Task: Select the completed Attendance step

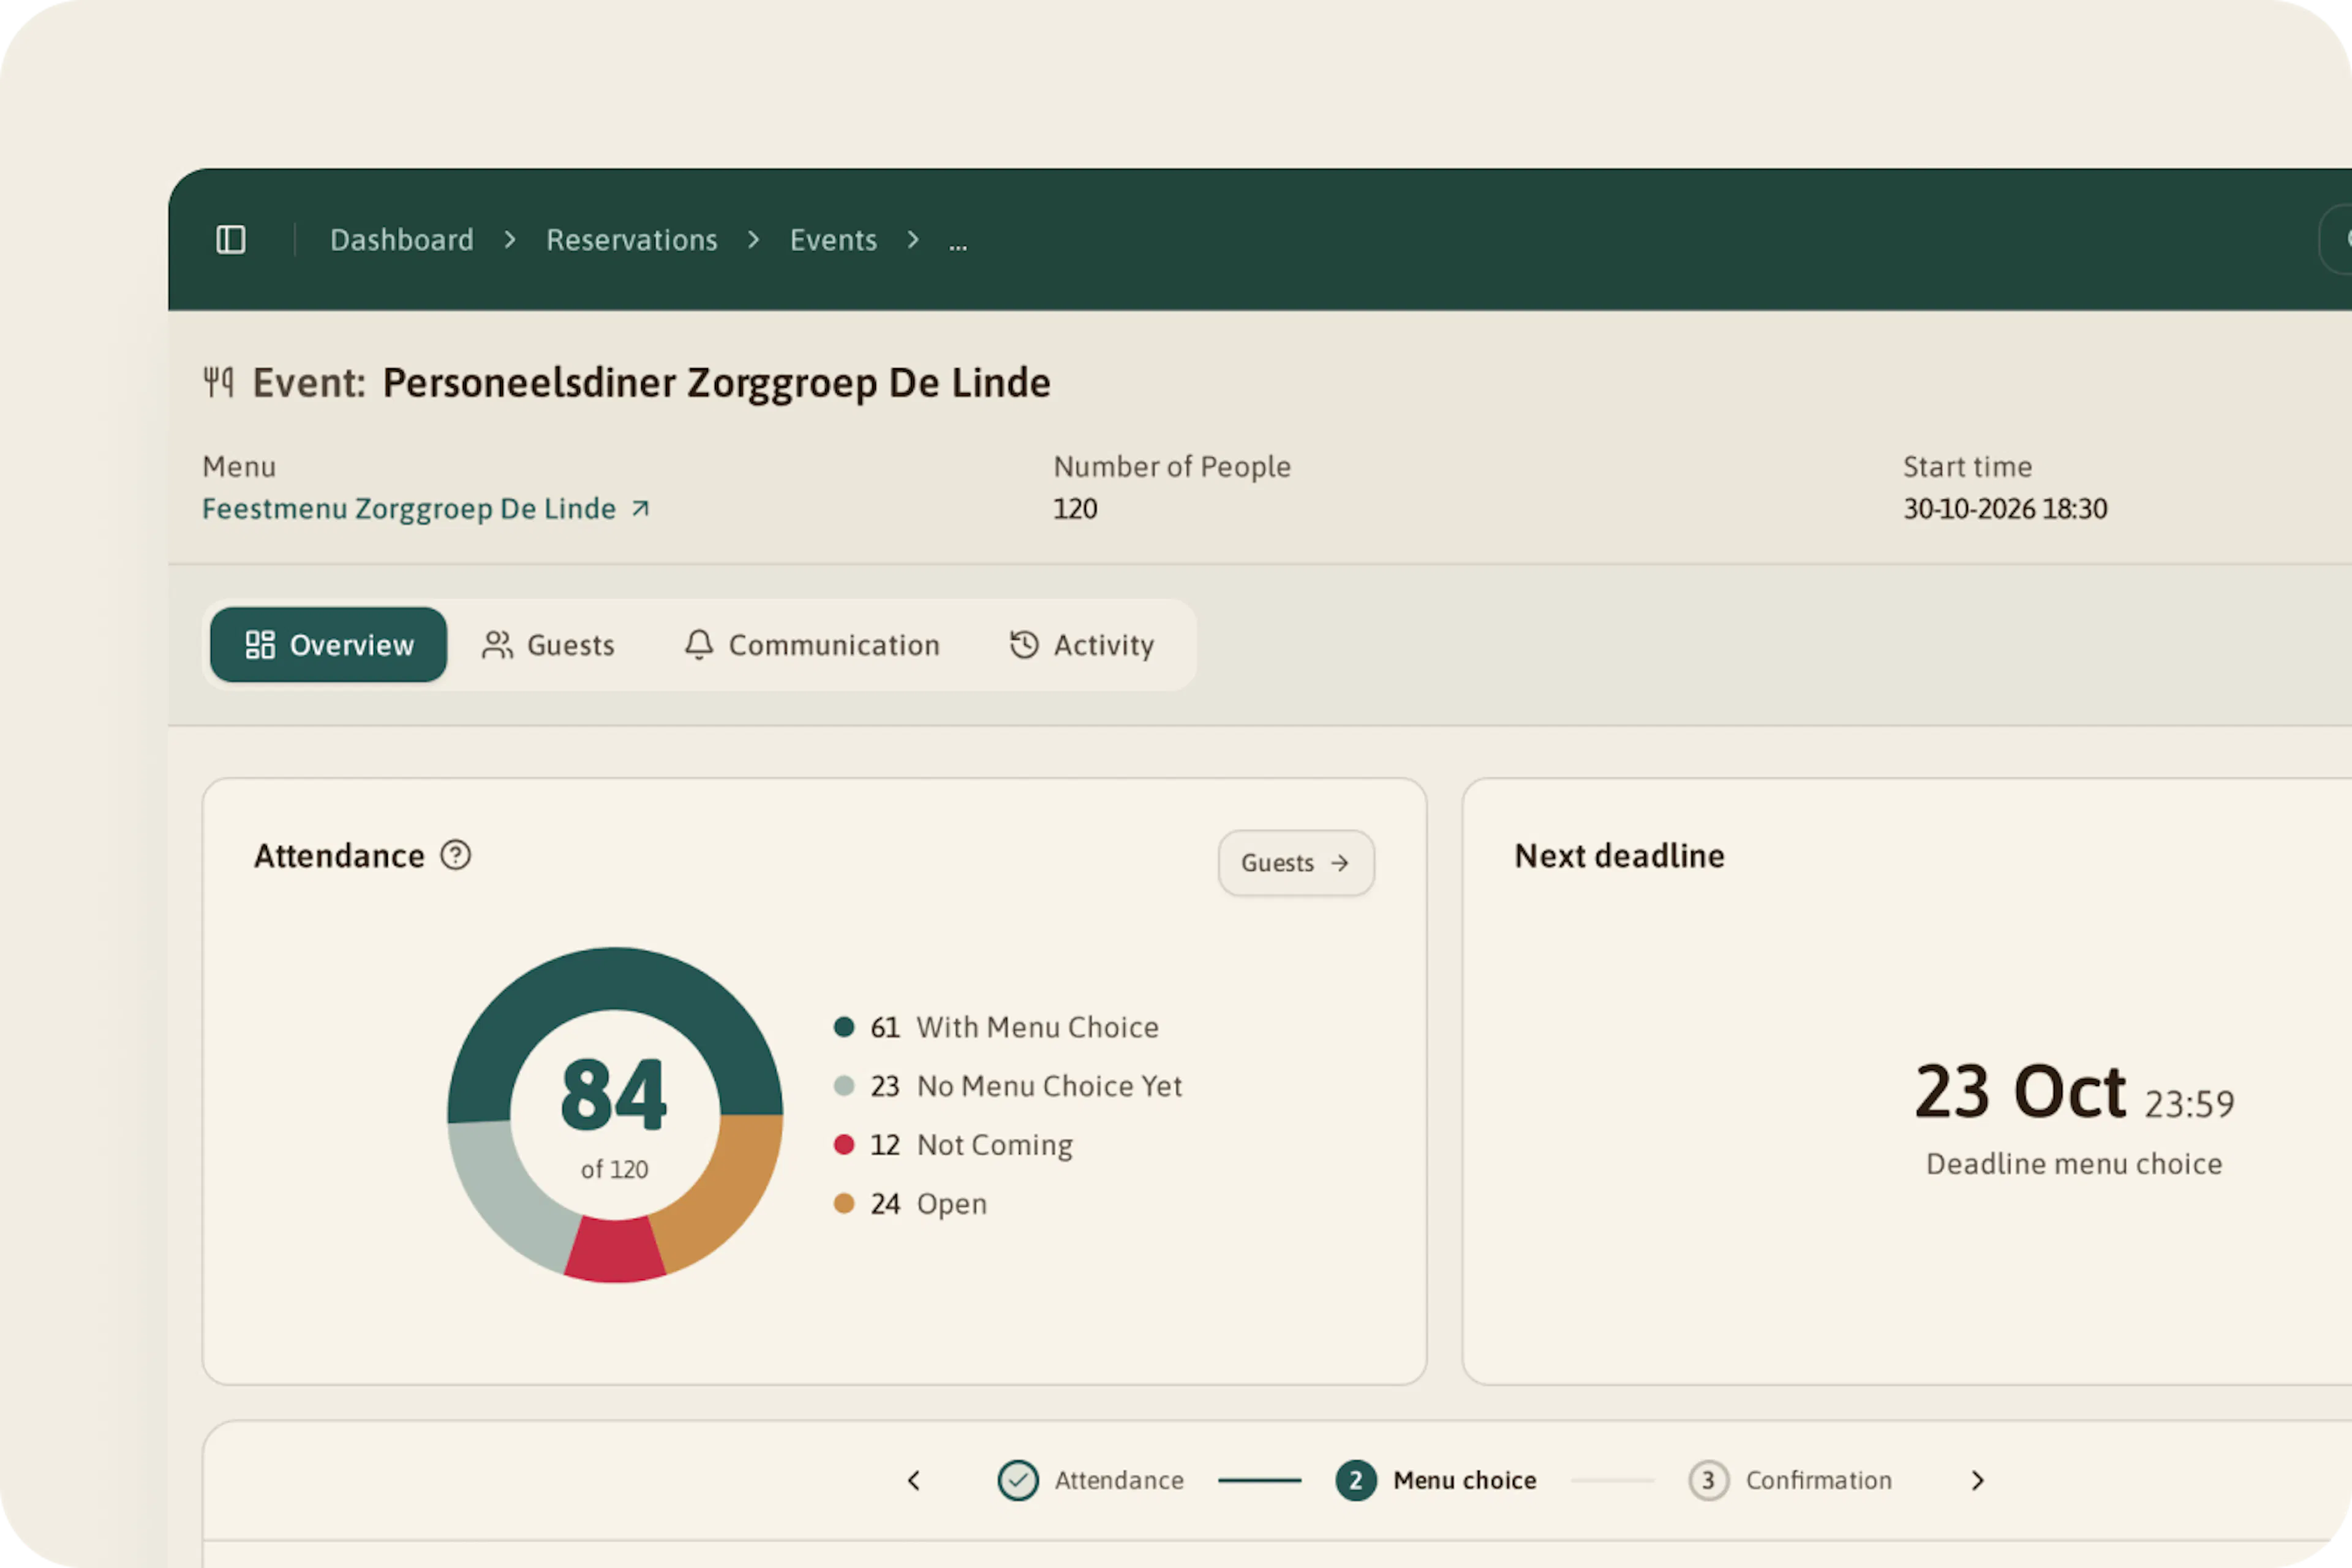Action: coord(1091,1481)
